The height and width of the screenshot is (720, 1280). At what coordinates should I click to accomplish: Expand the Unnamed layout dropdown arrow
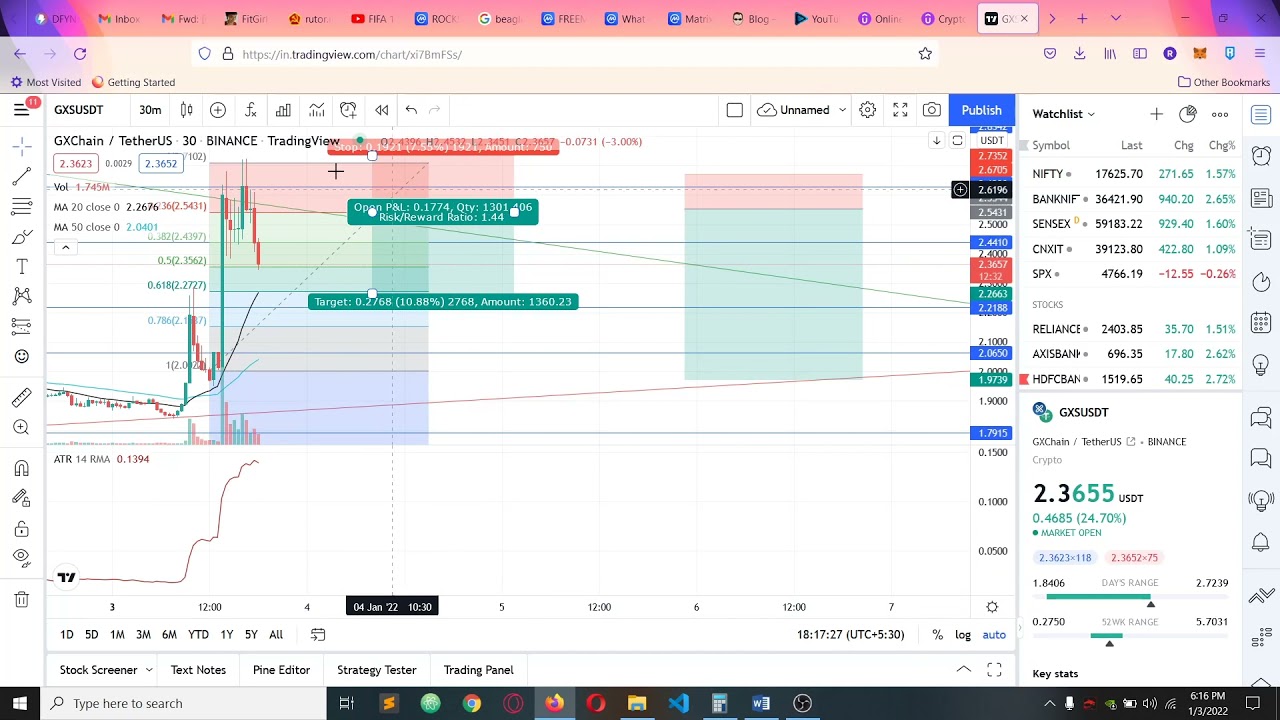[843, 110]
